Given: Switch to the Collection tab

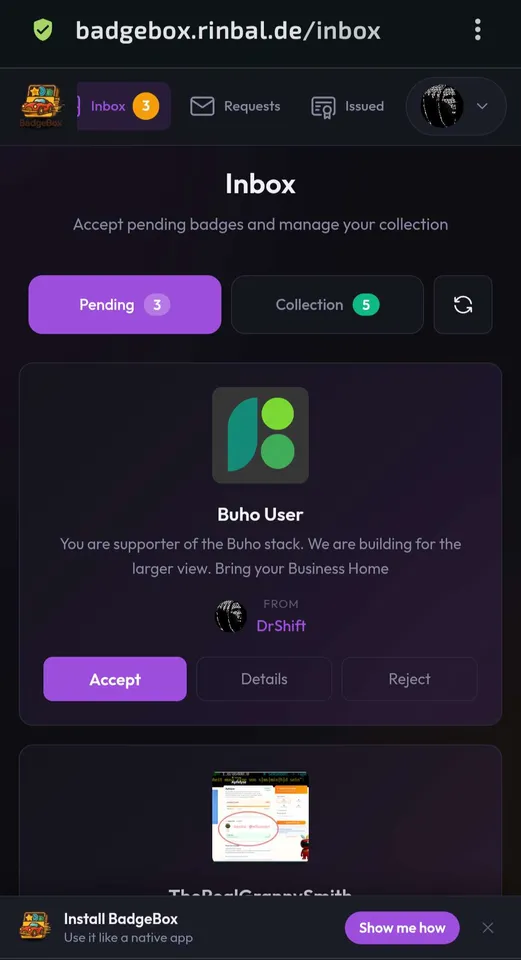Looking at the screenshot, I should coord(328,304).
